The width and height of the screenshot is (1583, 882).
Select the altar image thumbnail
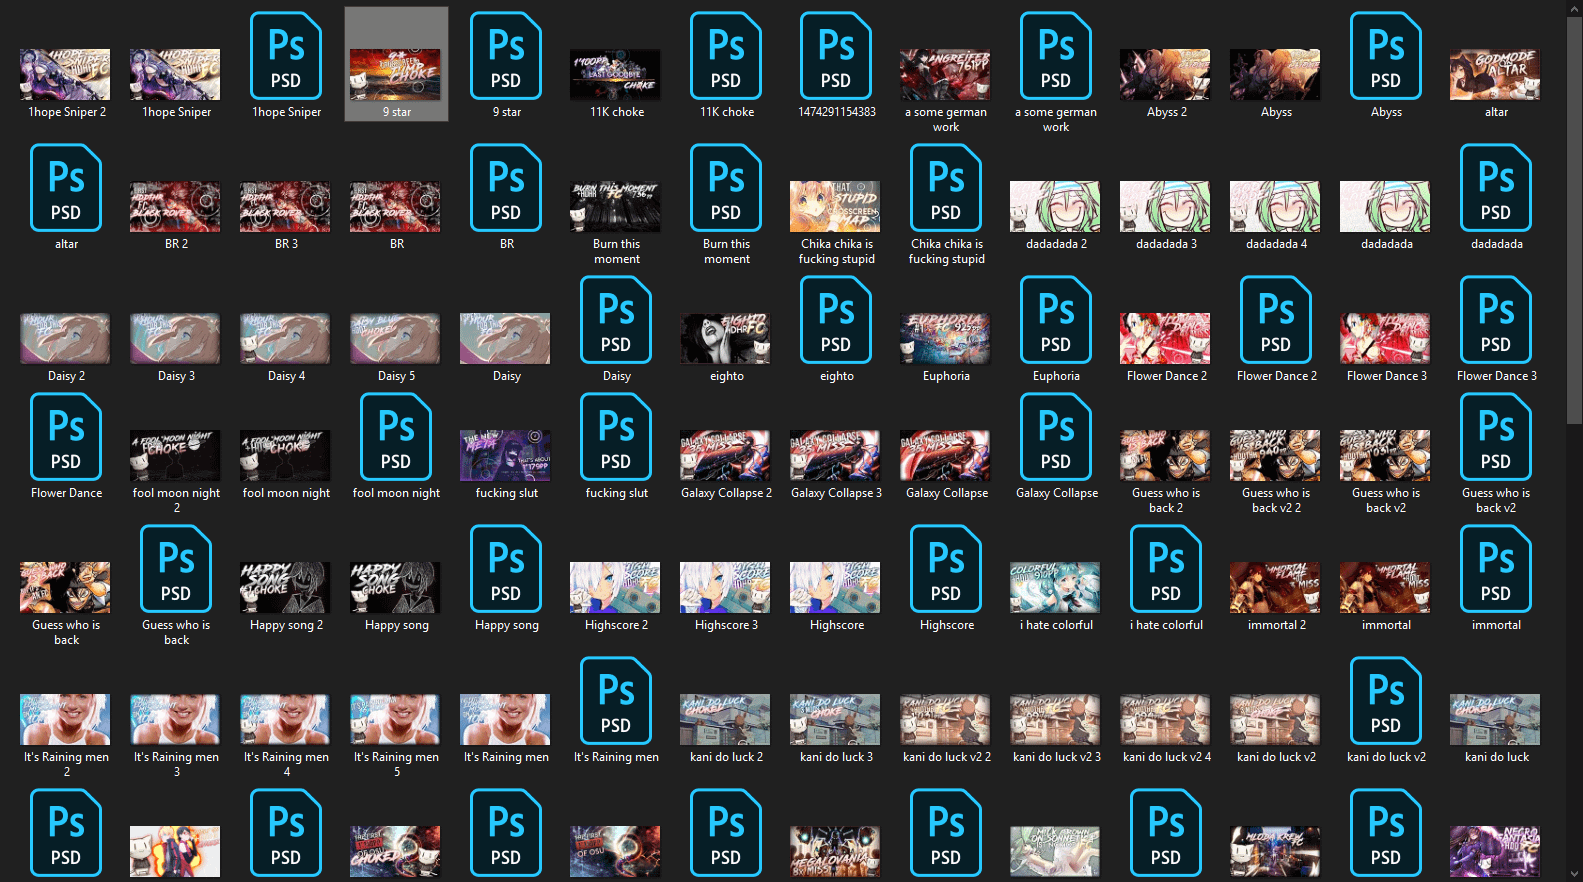click(1495, 75)
